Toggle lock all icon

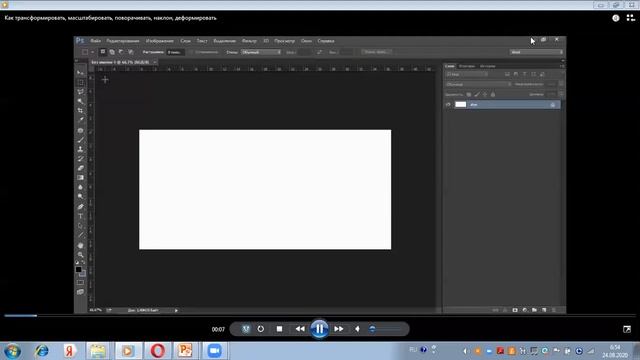(493, 94)
